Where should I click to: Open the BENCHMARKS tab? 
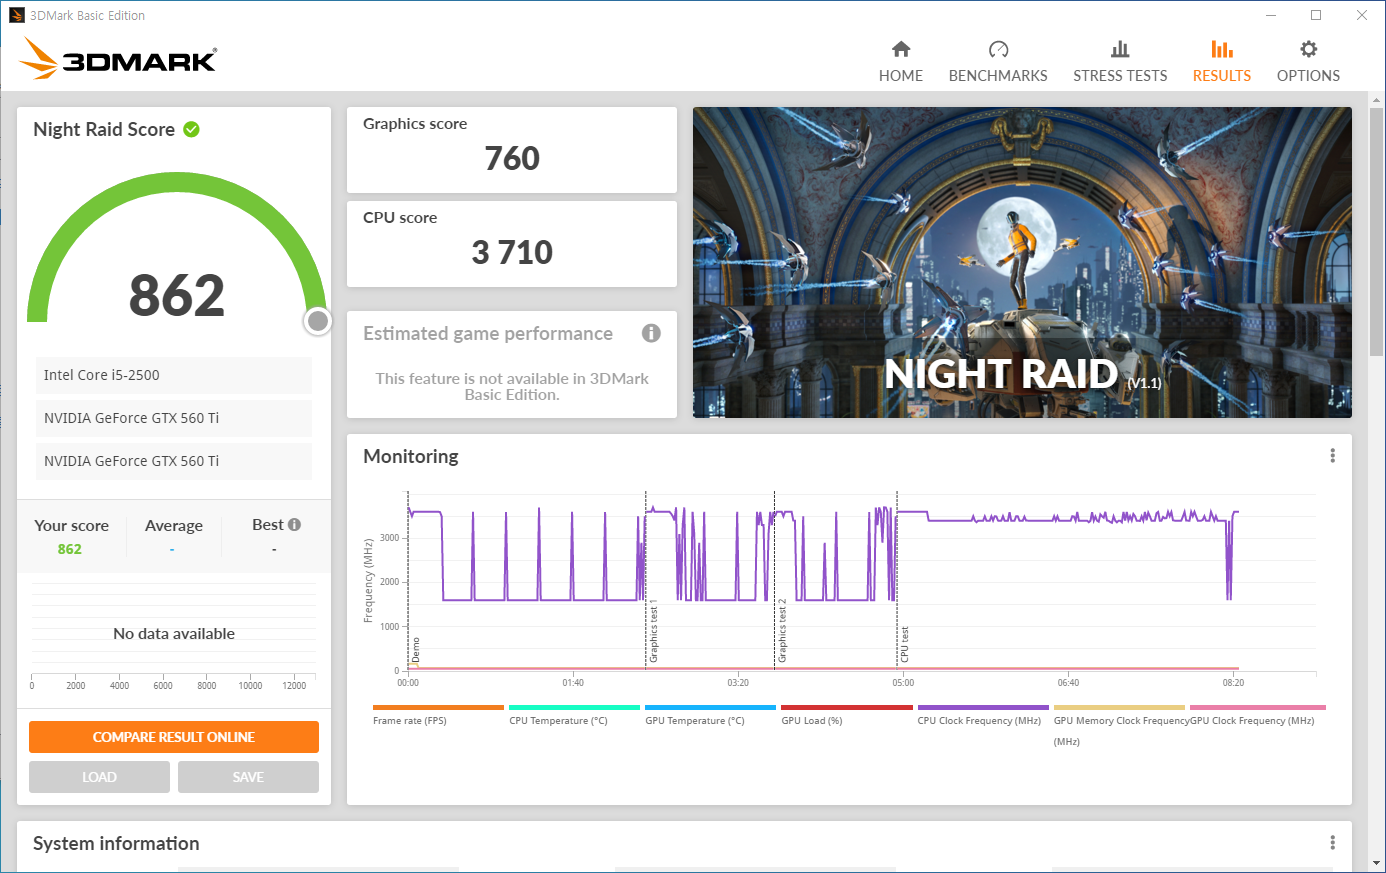click(998, 62)
